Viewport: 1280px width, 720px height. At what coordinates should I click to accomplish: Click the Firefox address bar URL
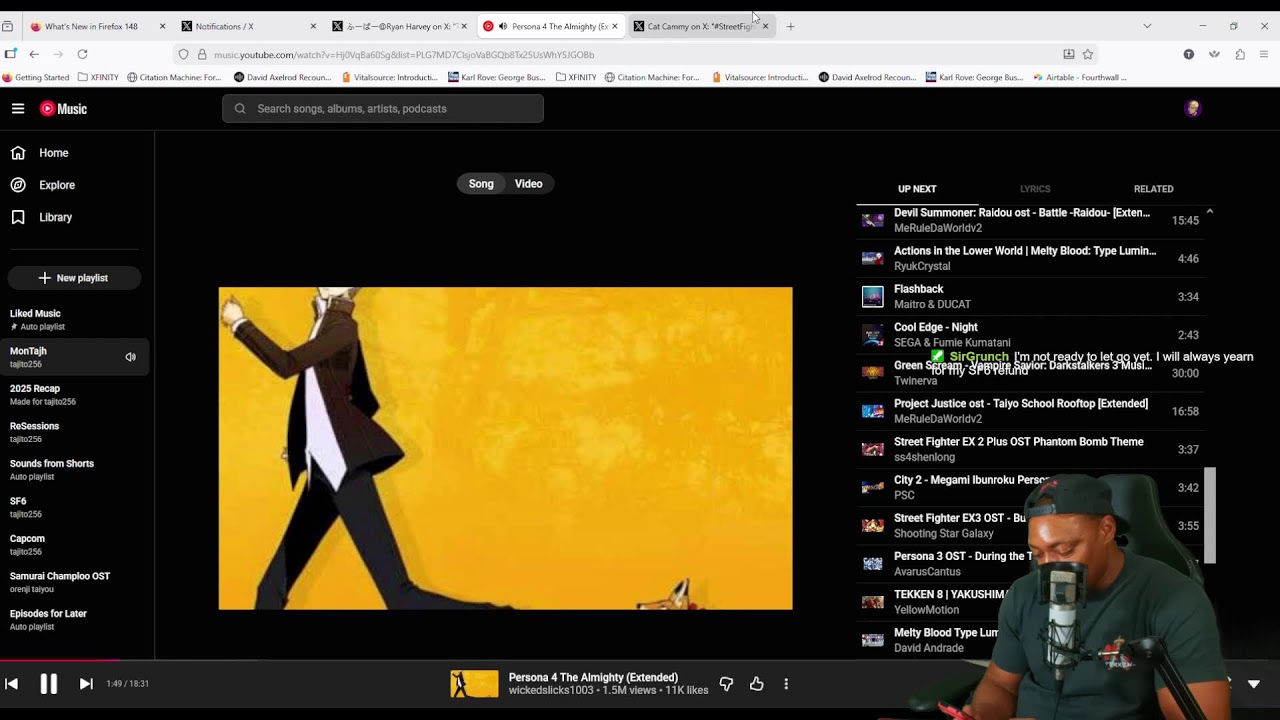[x=404, y=54]
